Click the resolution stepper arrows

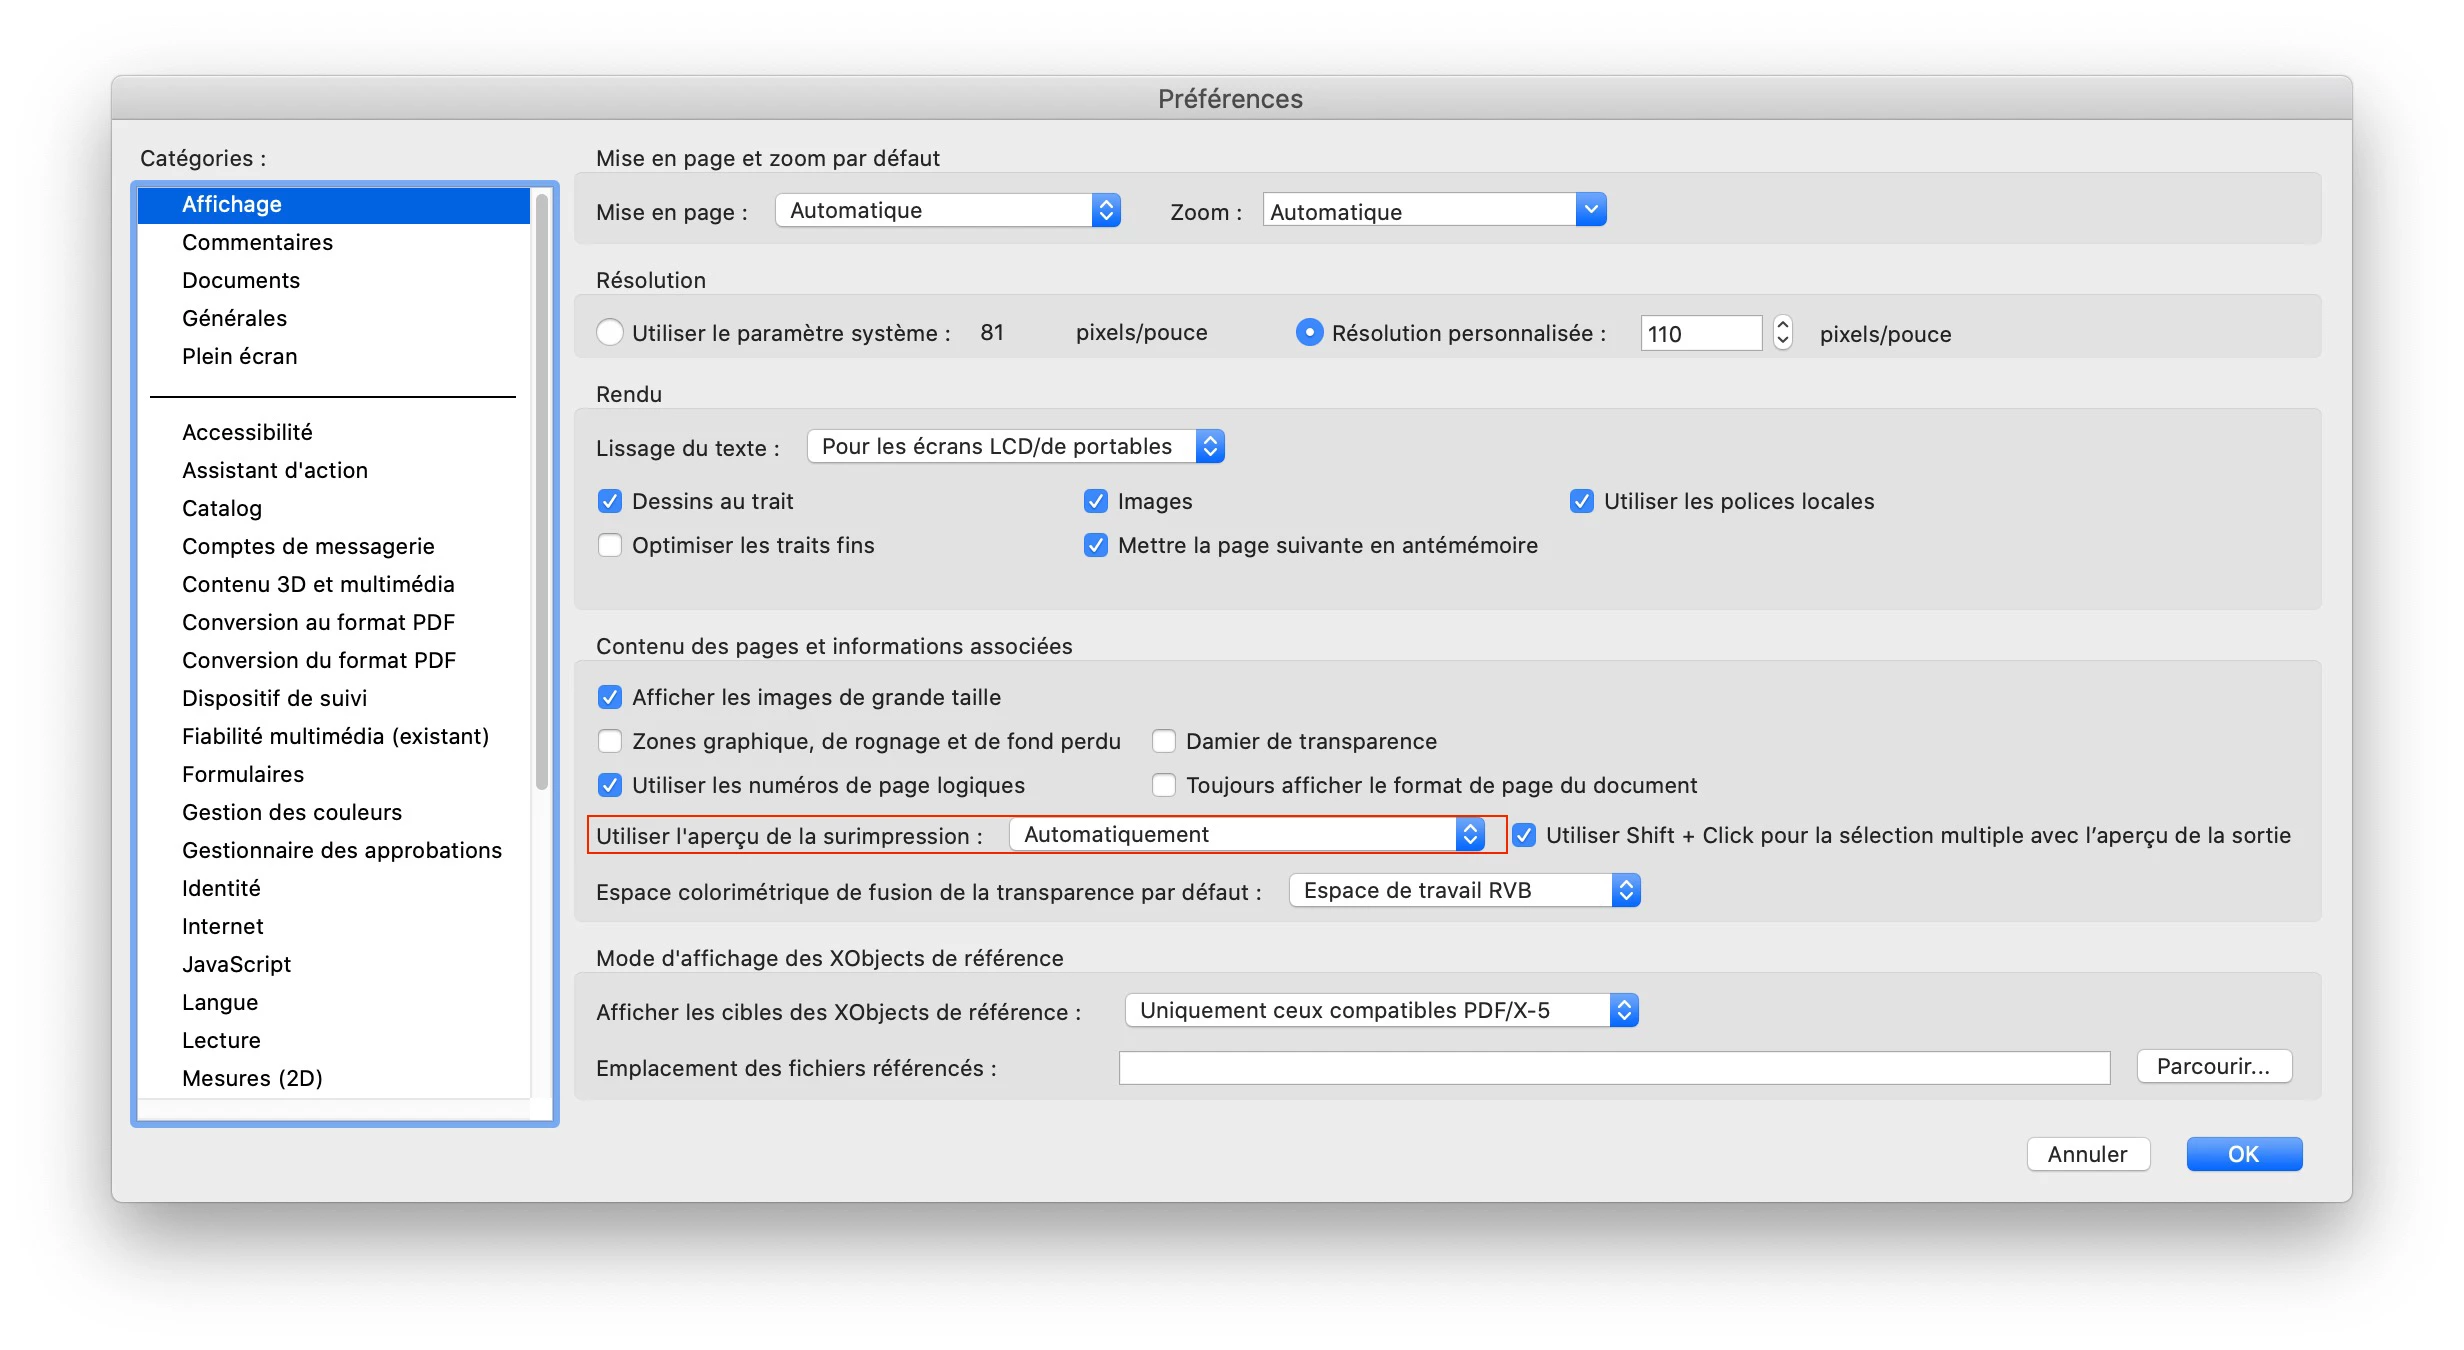pos(1782,333)
